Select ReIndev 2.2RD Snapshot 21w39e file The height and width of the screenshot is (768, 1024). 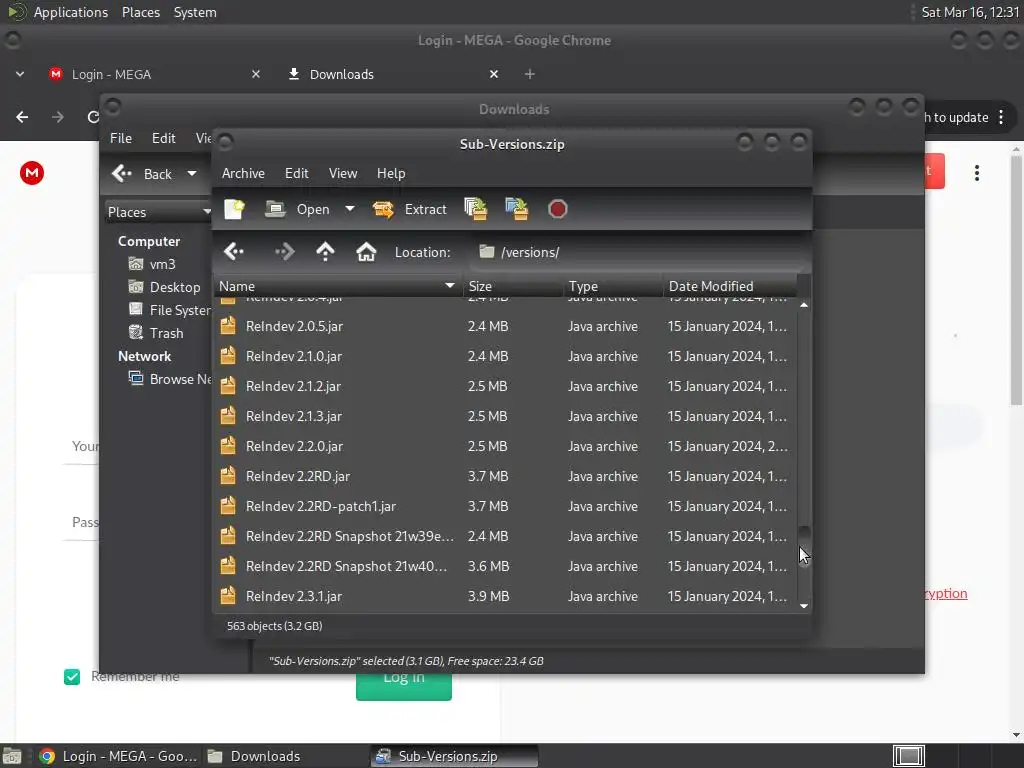point(505,536)
